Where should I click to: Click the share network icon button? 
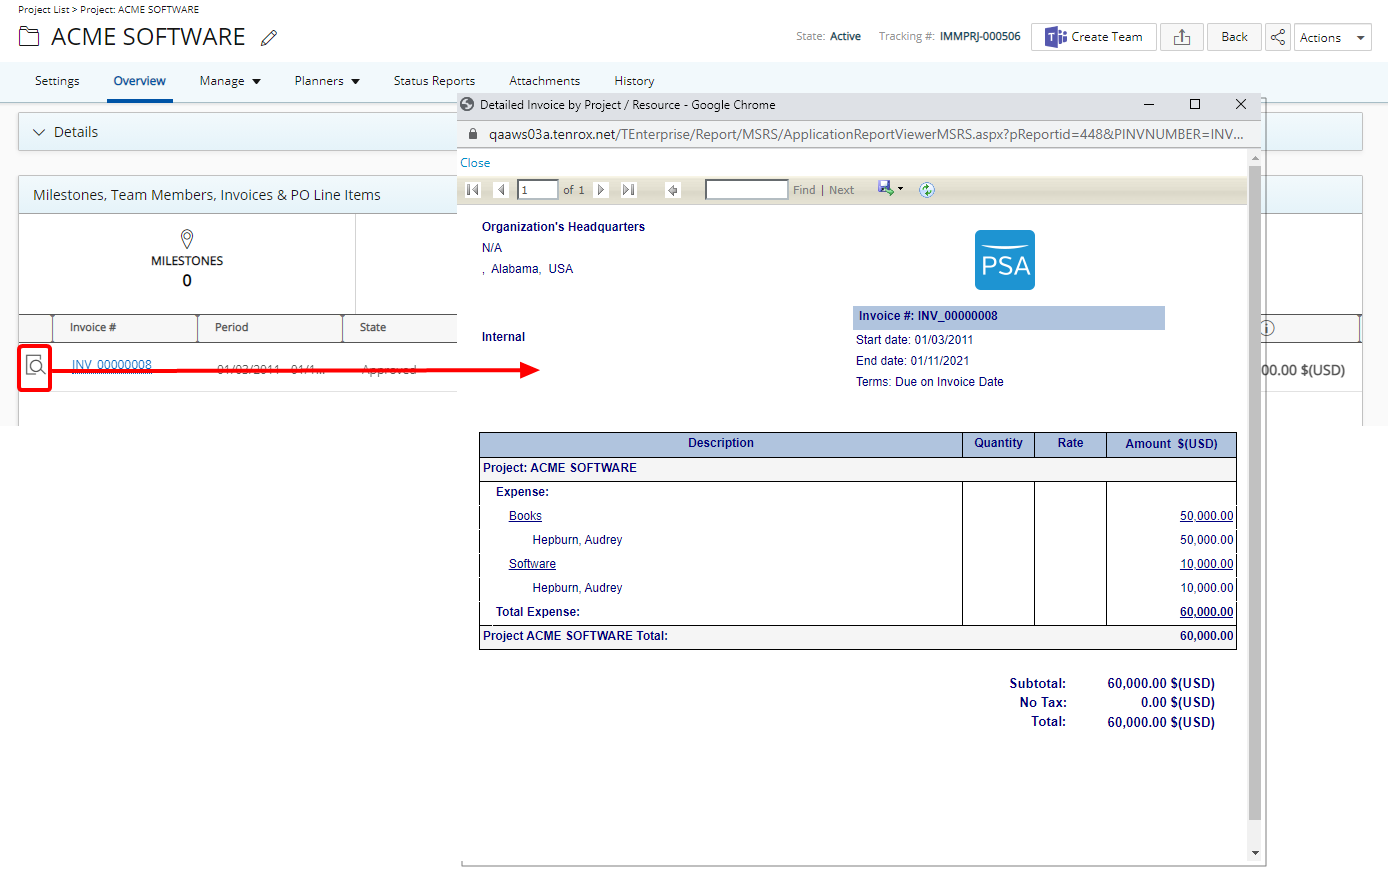[1278, 37]
